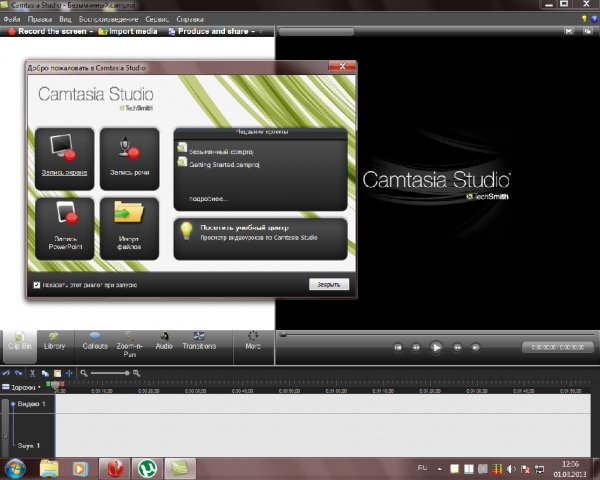The image size is (600, 480).
Task: Open the Правка menu
Action: (x=40, y=19)
